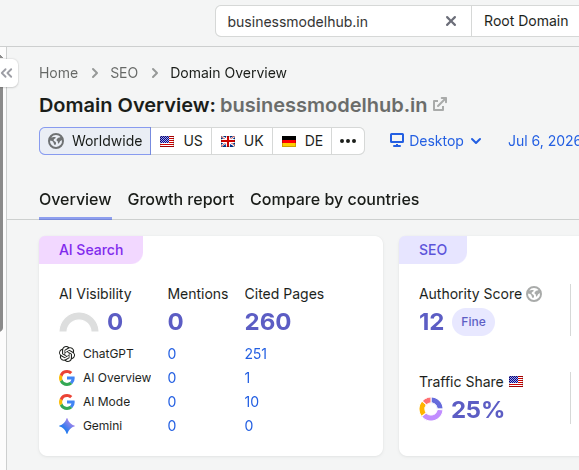Click total Mentions value 0

tap(175, 322)
